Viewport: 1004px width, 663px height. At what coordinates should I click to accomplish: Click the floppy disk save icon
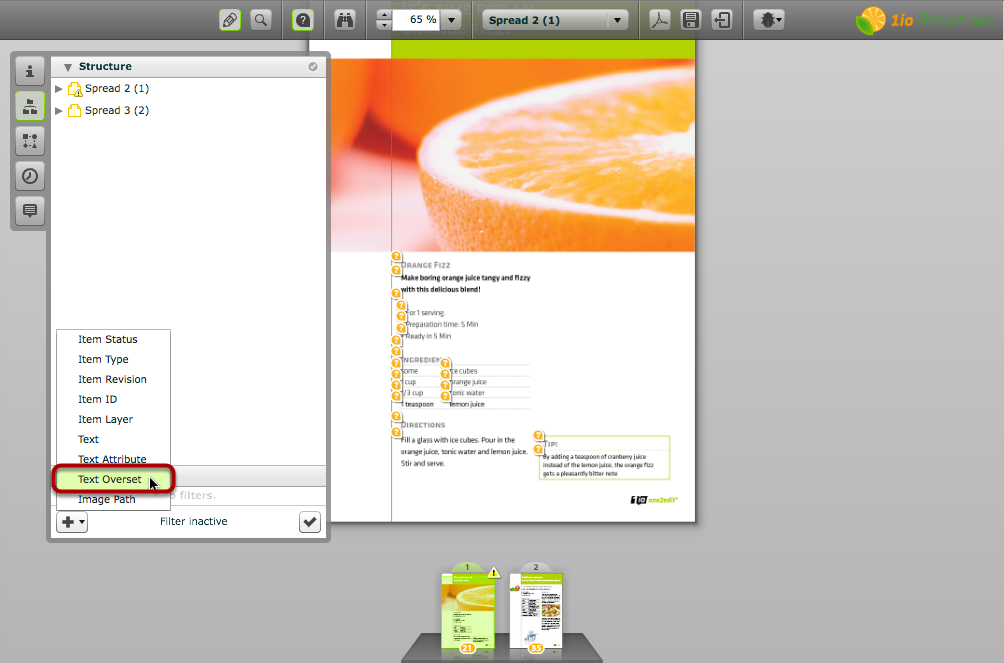tap(691, 19)
